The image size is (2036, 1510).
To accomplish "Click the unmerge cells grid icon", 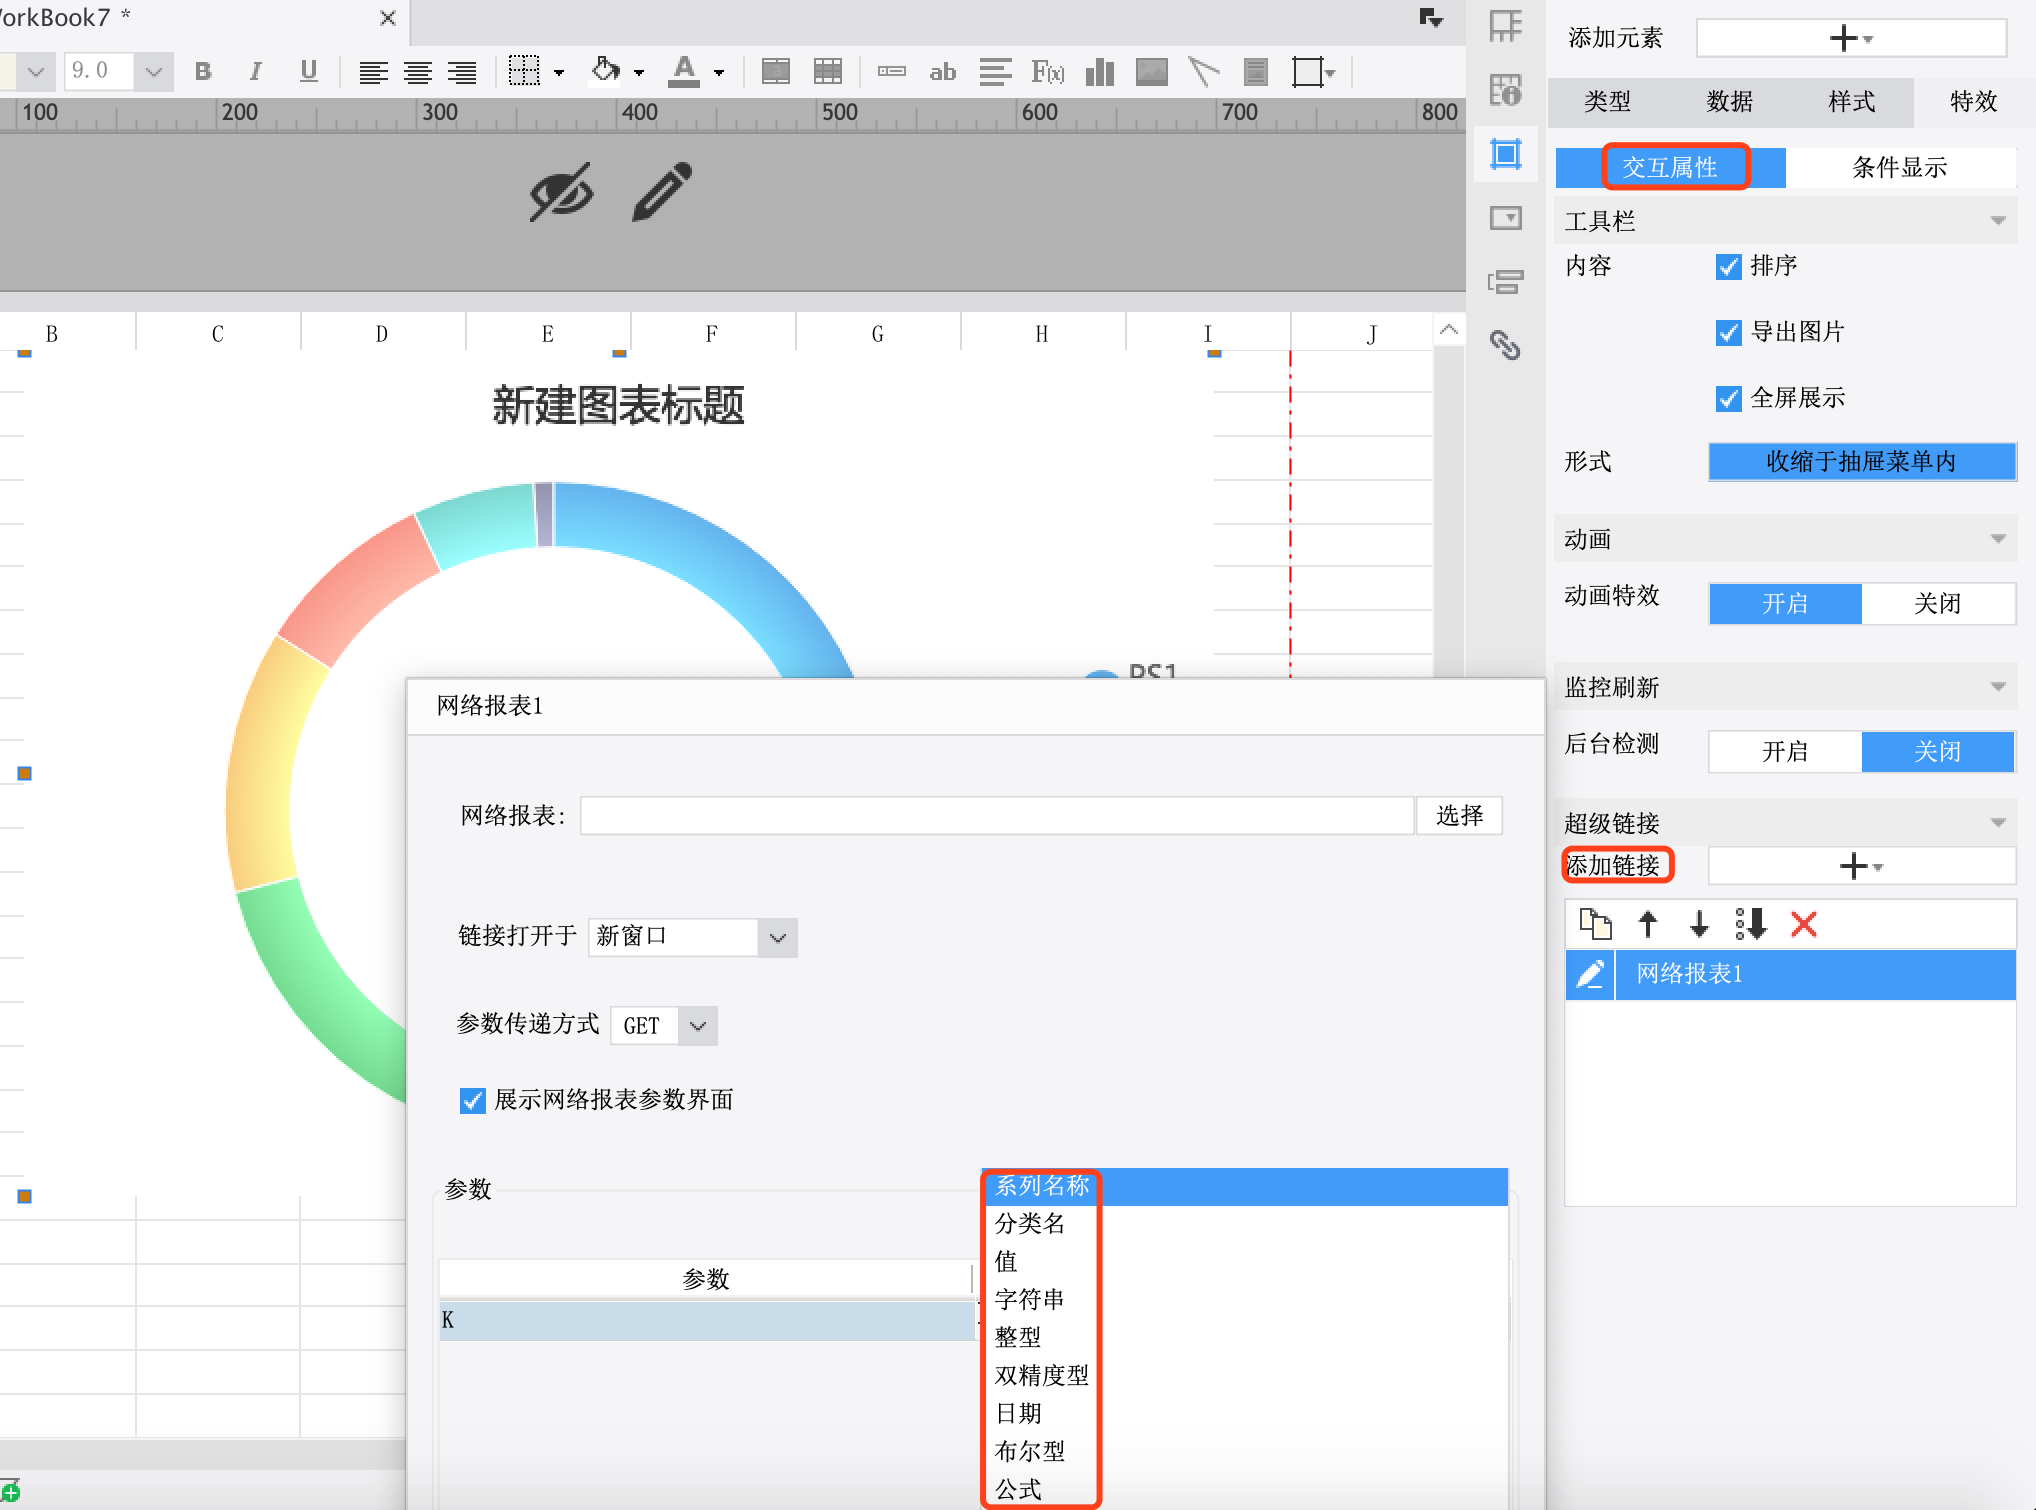I will [x=828, y=71].
